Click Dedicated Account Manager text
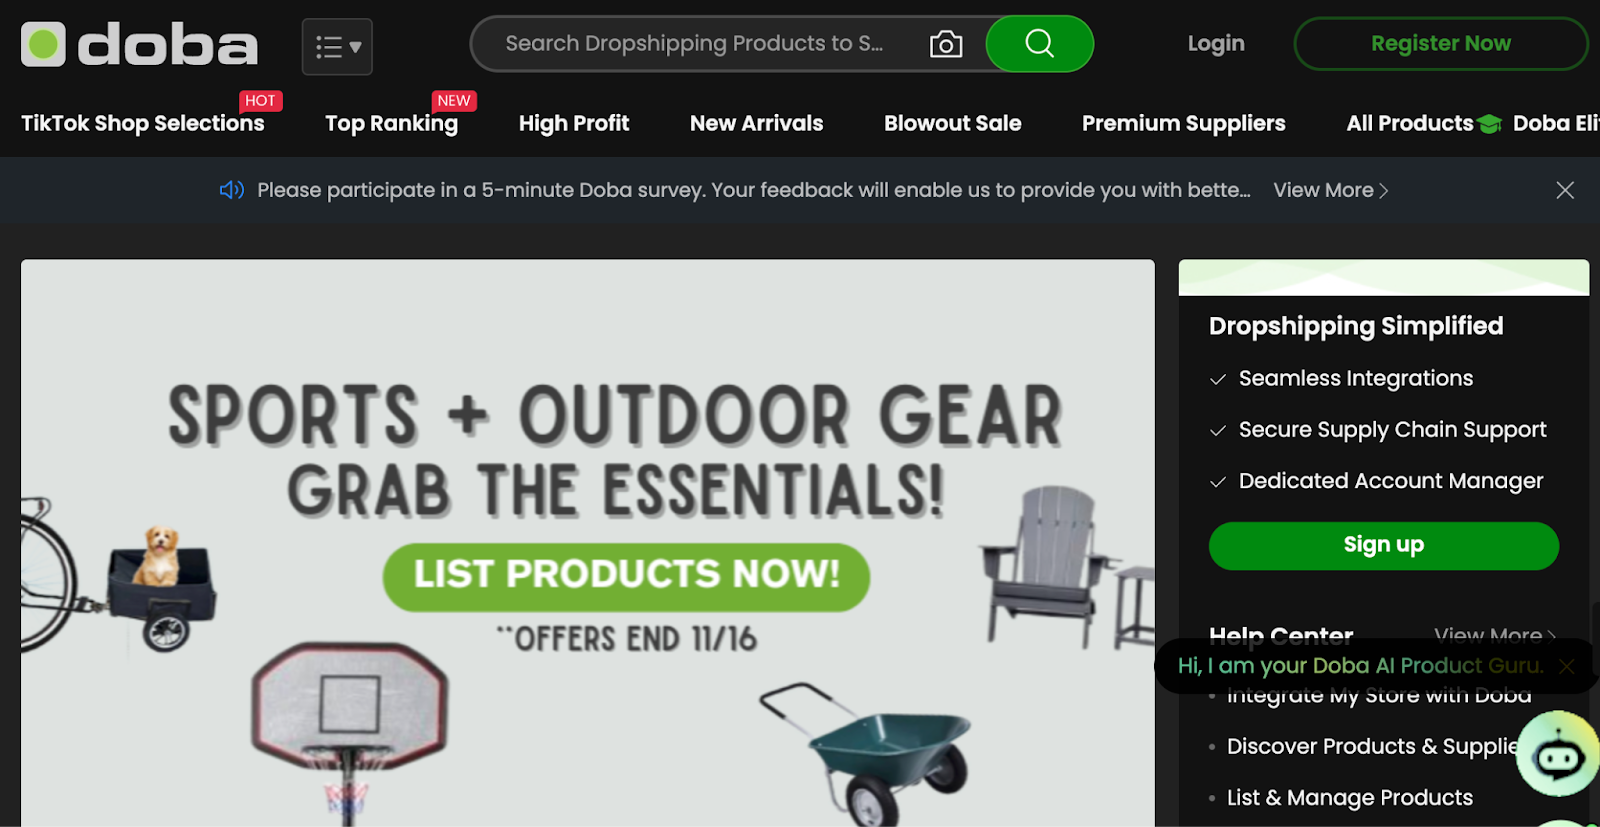The image size is (1600, 827). coord(1390,481)
